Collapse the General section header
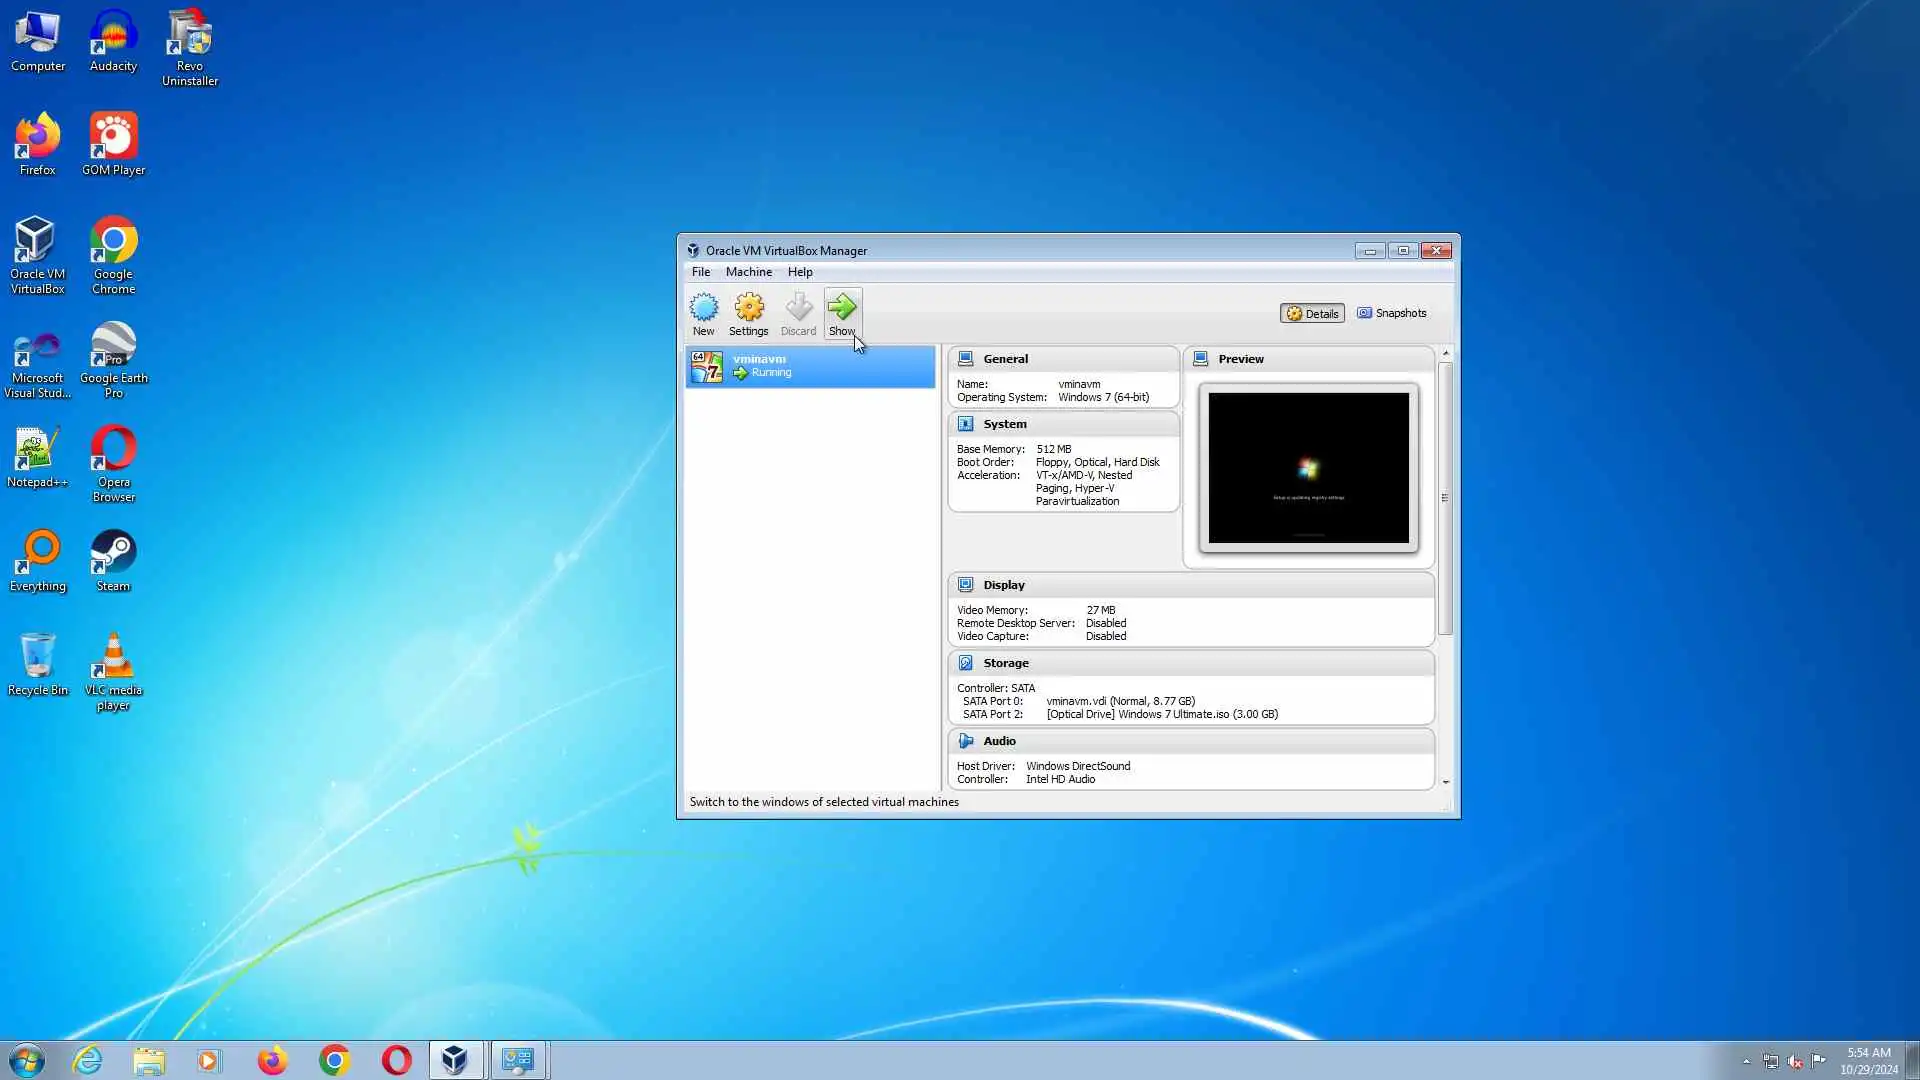The height and width of the screenshot is (1080, 1920). click(x=1005, y=359)
